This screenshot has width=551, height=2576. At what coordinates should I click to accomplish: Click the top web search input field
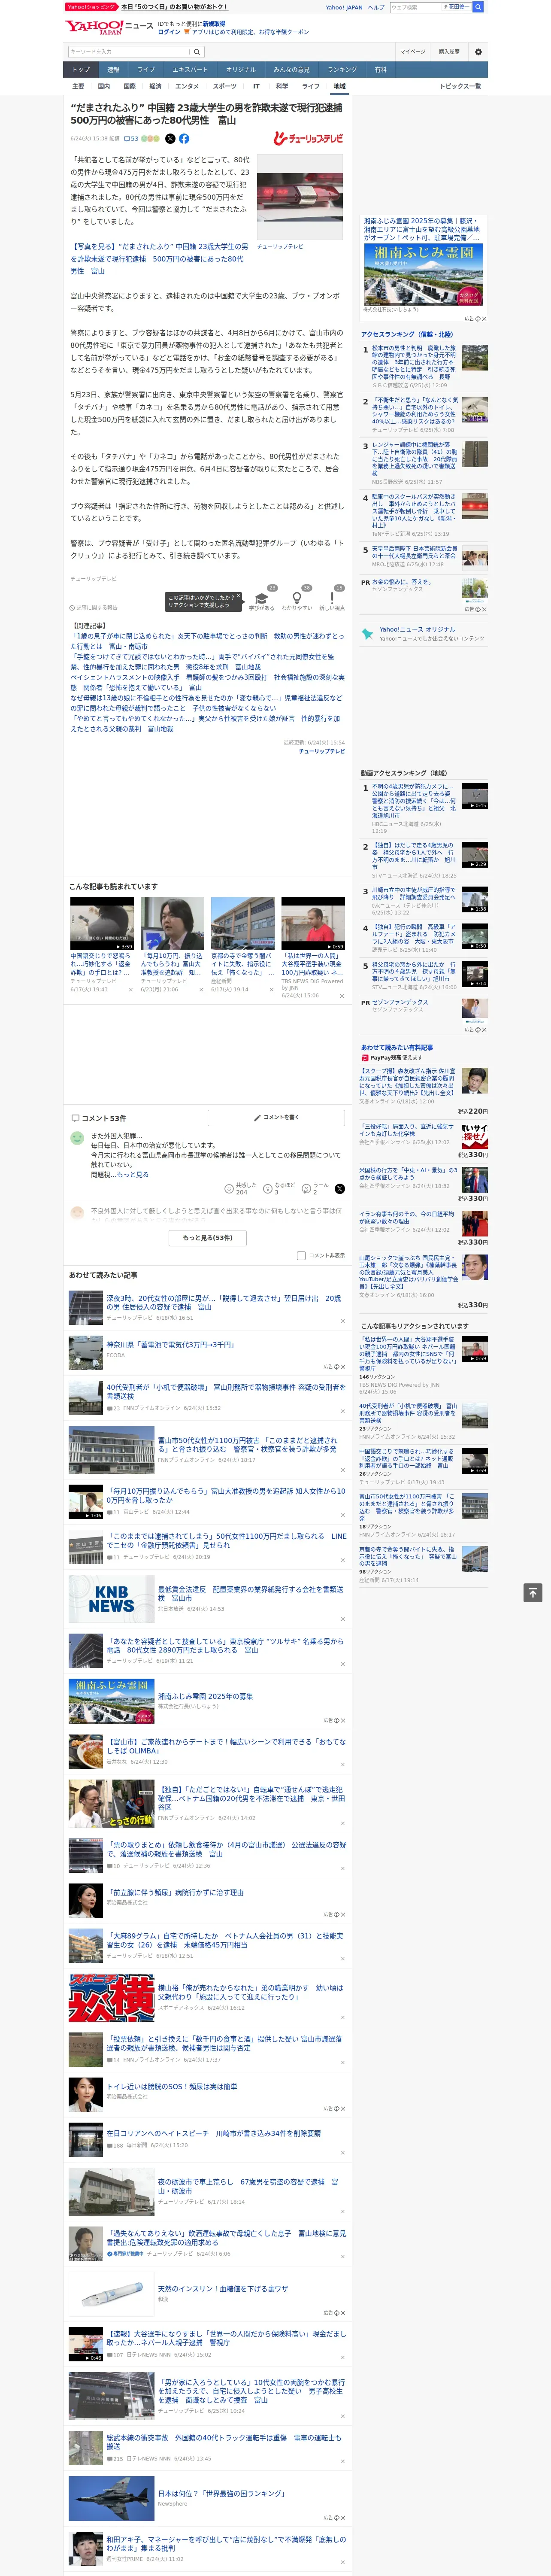tap(415, 7)
